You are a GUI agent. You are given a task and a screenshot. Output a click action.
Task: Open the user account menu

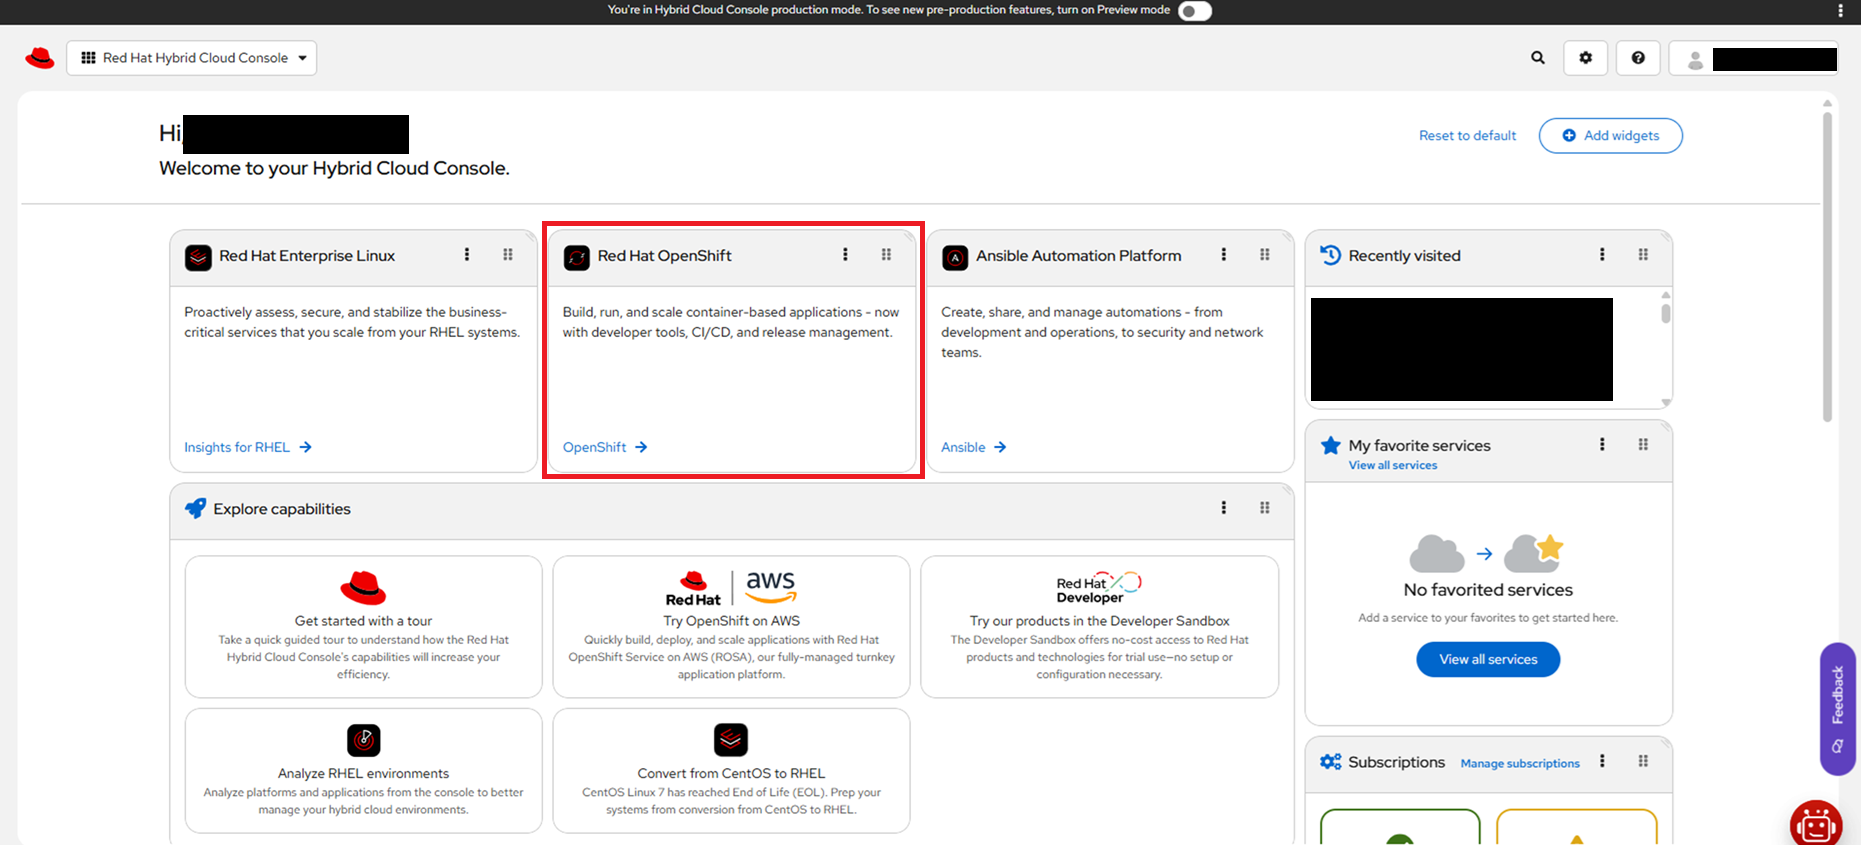point(1754,59)
